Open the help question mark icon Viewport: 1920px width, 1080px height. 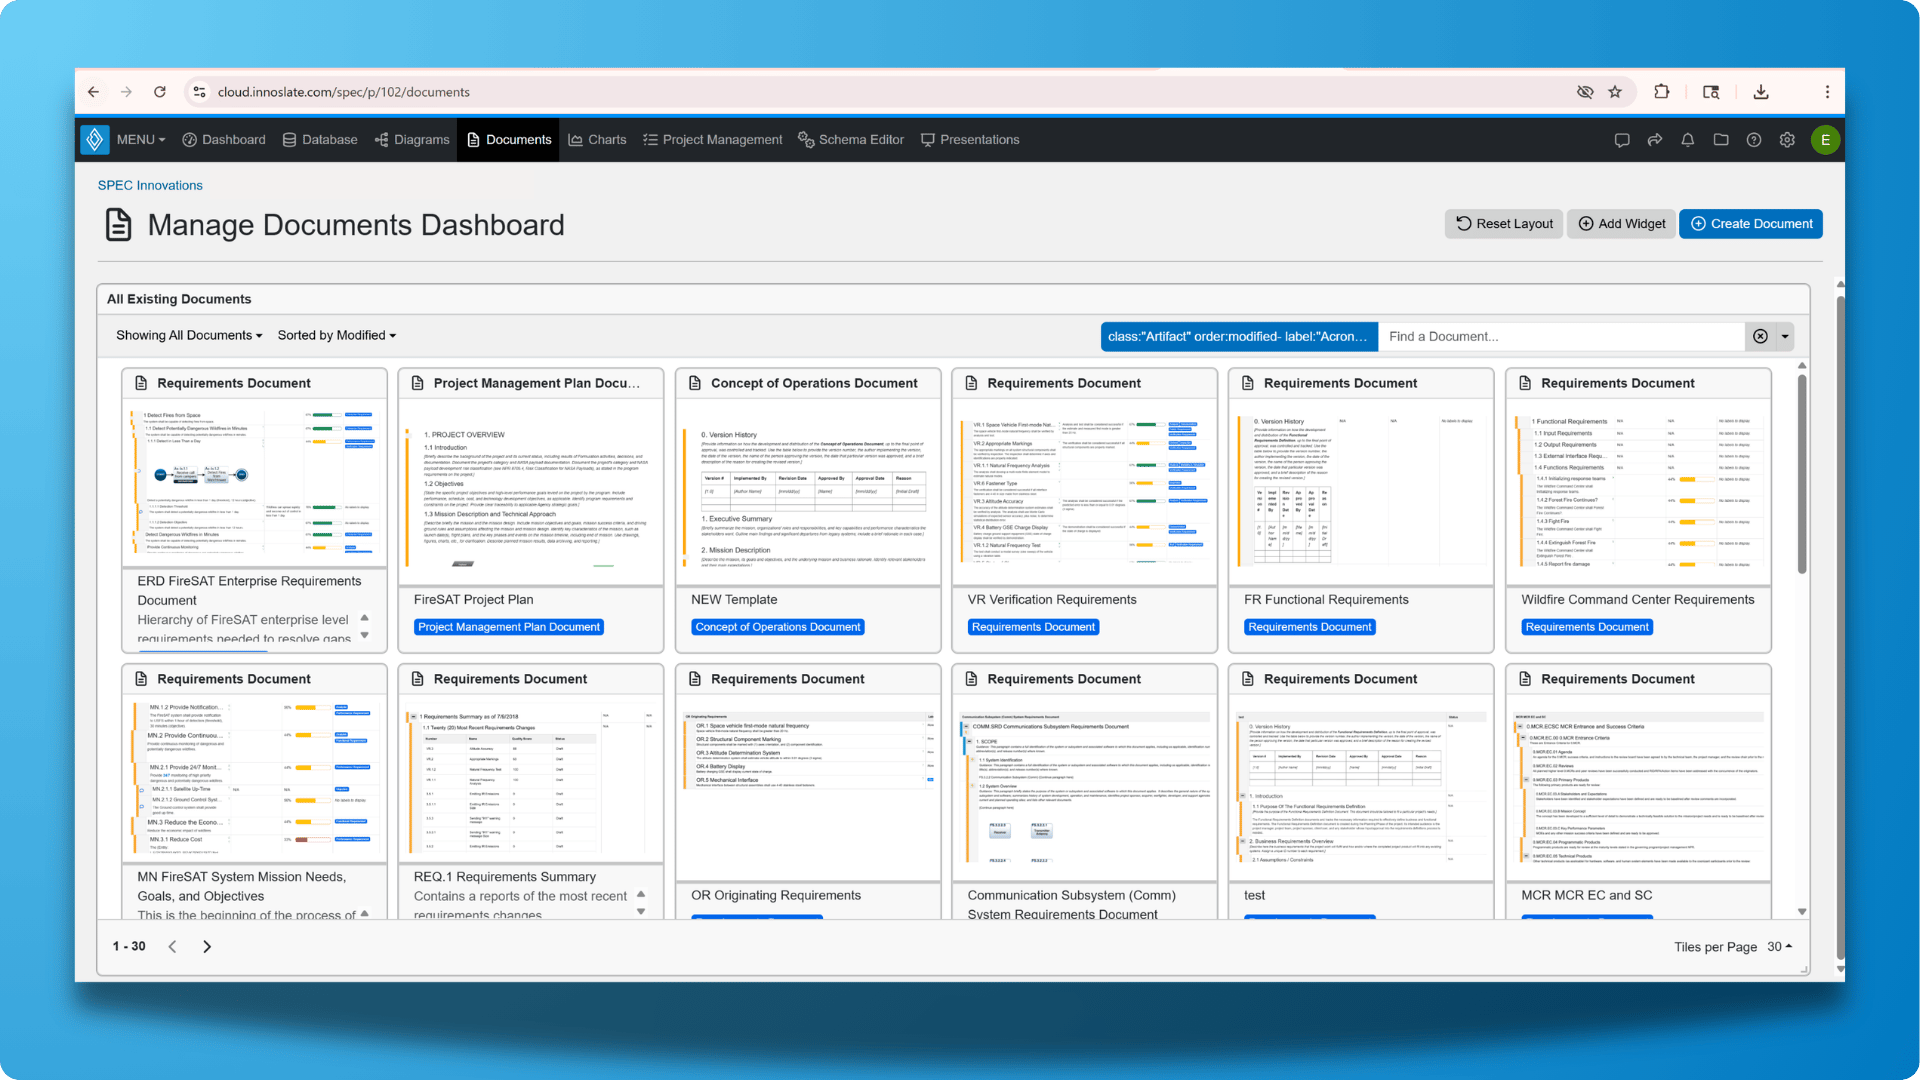pyautogui.click(x=1754, y=140)
